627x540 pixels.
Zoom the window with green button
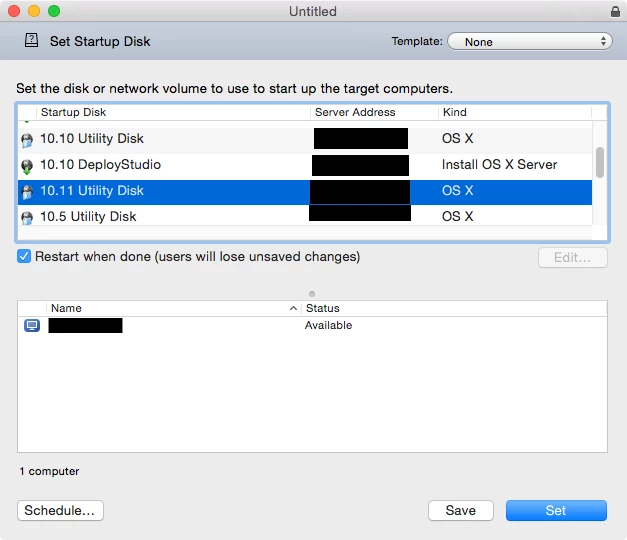point(54,11)
